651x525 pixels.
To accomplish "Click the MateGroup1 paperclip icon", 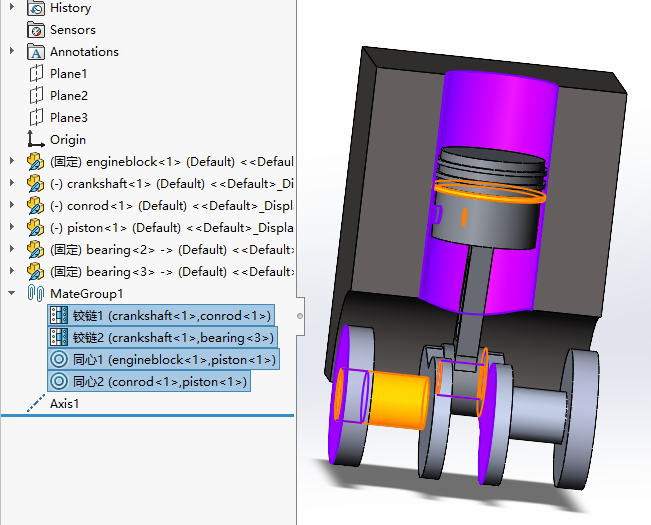I will coord(35,294).
